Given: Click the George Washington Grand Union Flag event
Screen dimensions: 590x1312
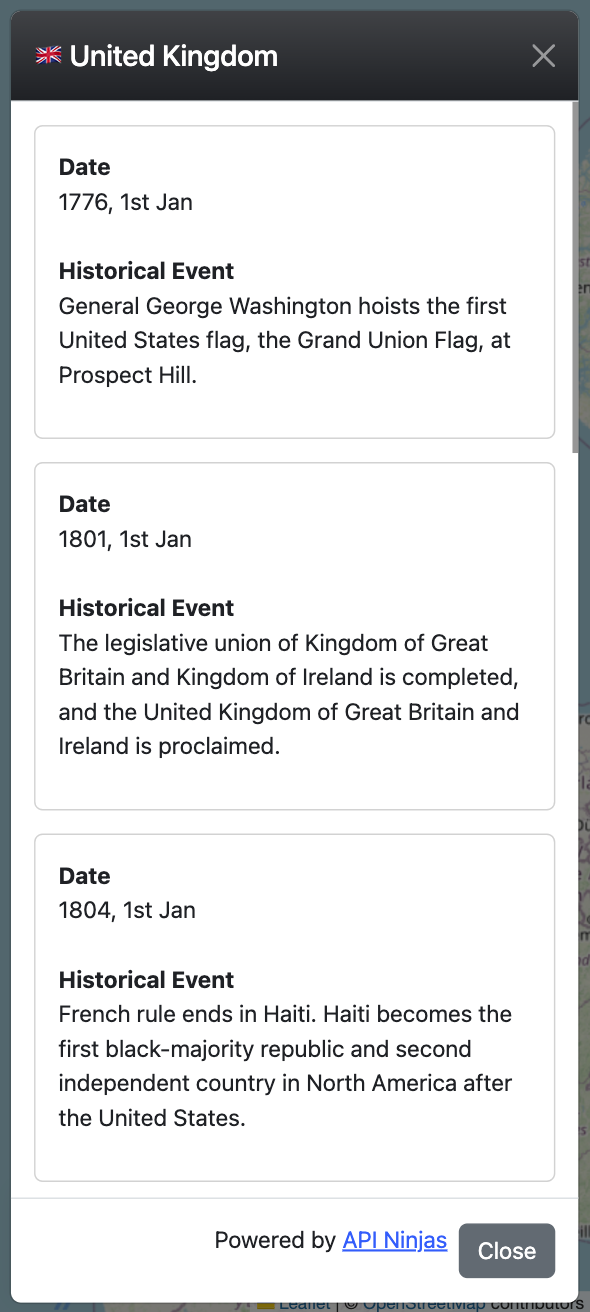Looking at the screenshot, I should tap(285, 340).
